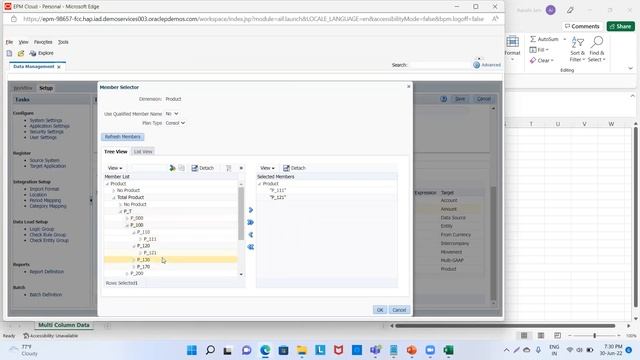The width and height of the screenshot is (640, 360).
Task: Click the new document toolbar icon
Action: coord(9,53)
